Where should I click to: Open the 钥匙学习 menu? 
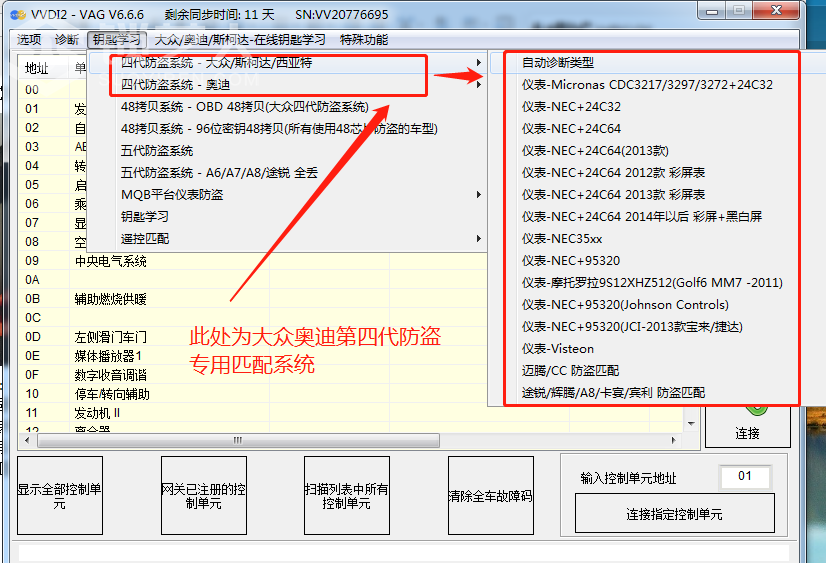[116, 39]
